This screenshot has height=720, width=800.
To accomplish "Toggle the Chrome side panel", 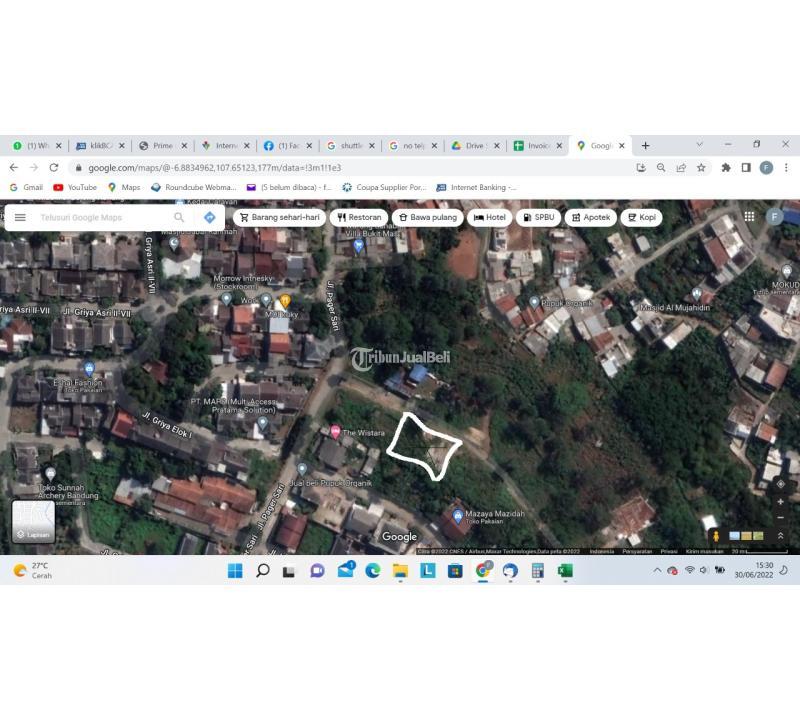I will [x=746, y=168].
